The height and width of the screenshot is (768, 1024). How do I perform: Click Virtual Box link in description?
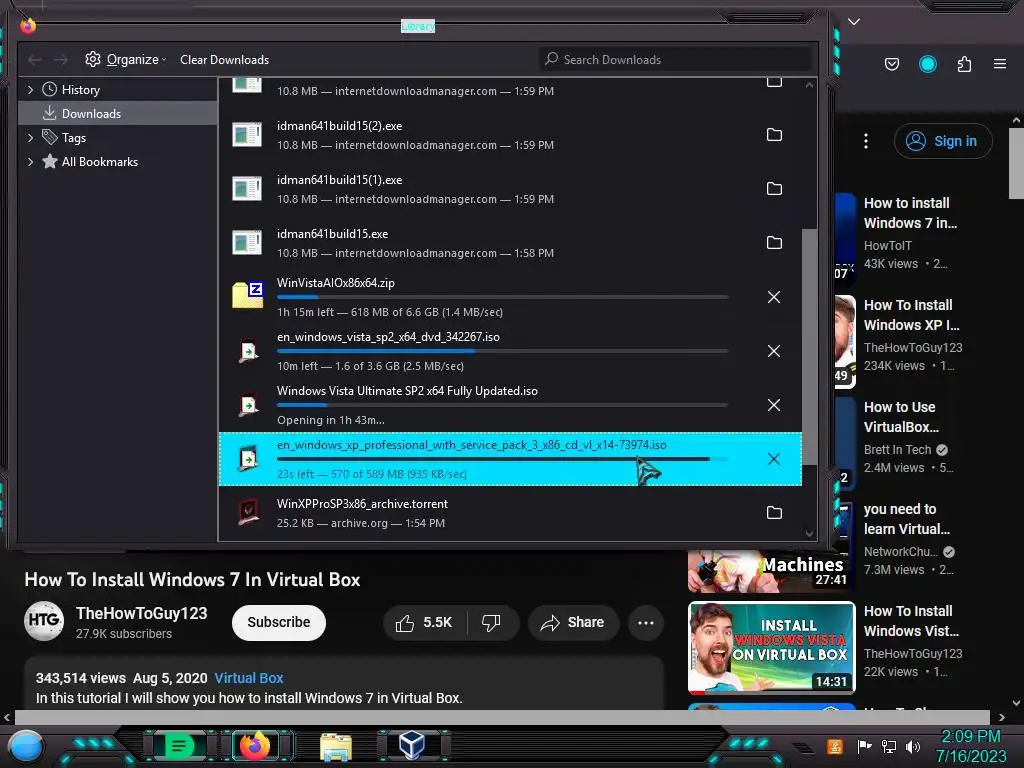tap(249, 678)
